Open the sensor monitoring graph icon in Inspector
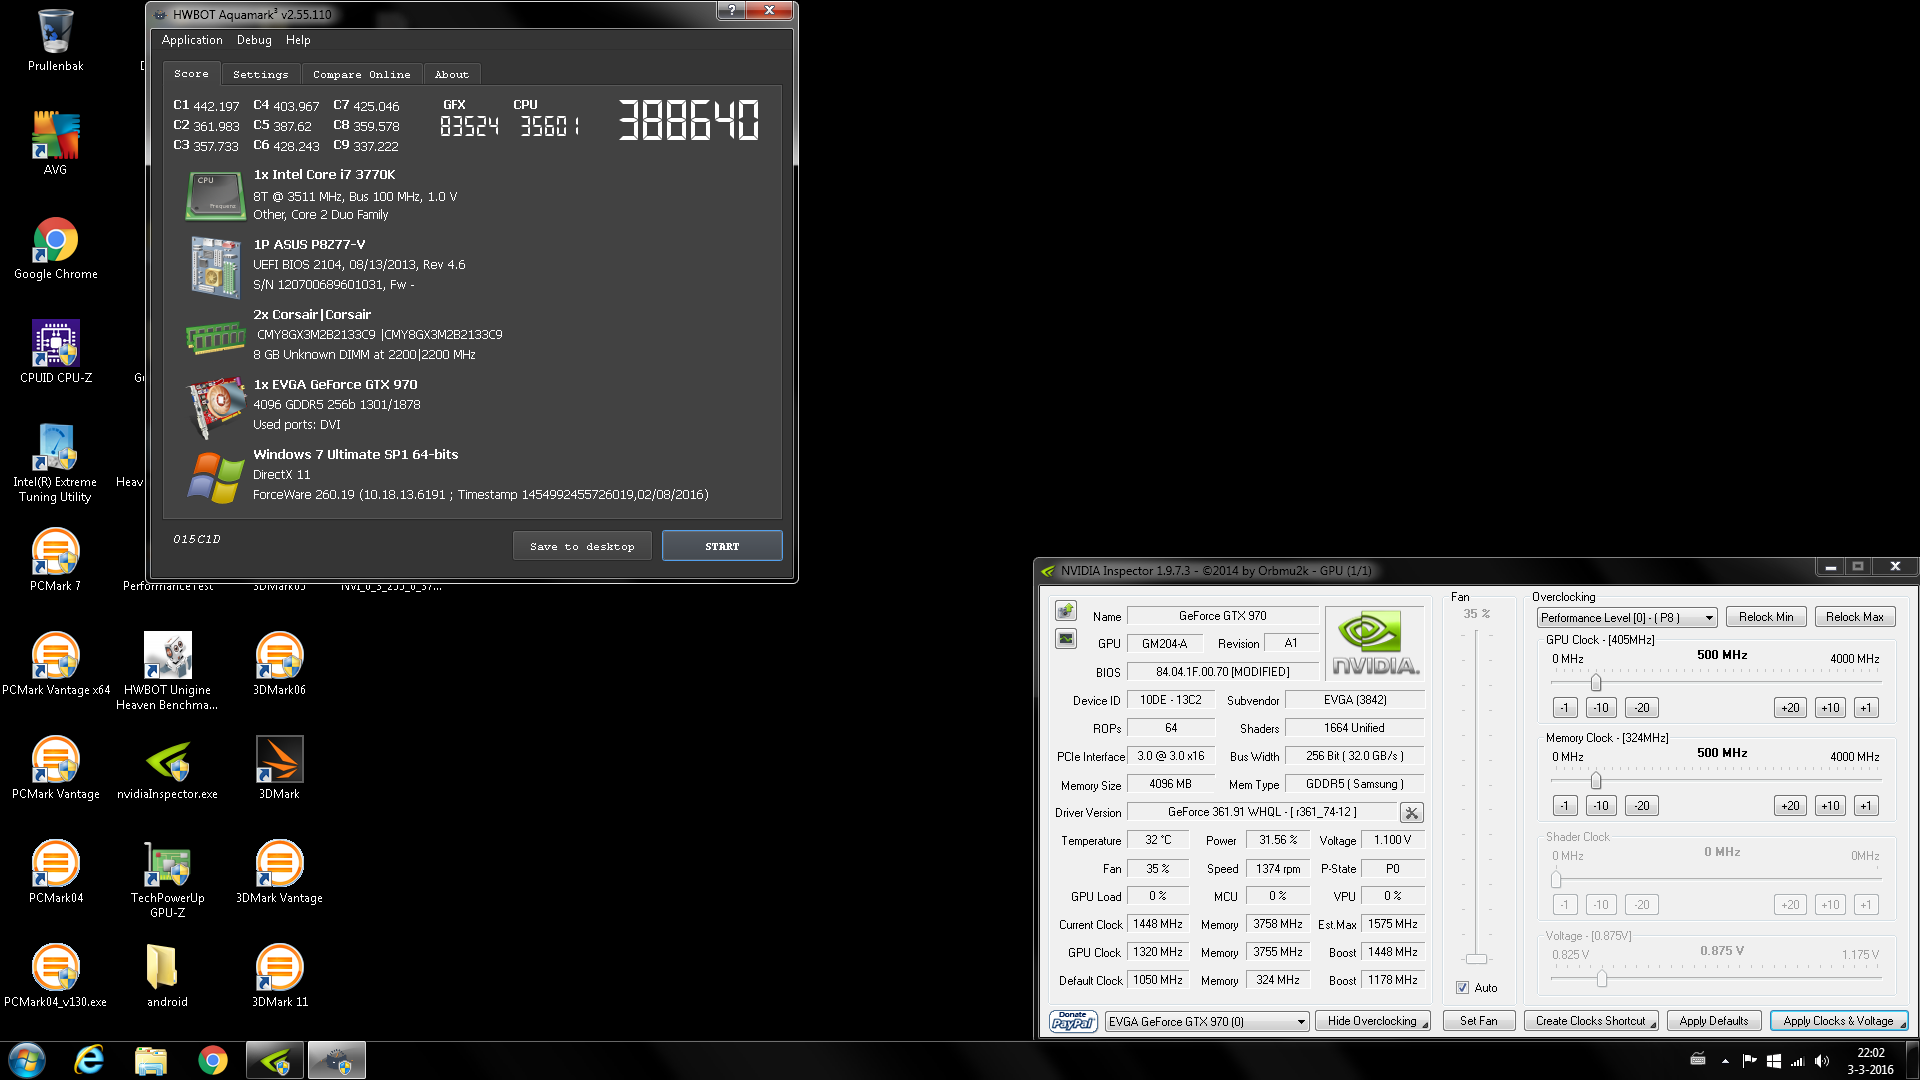Screen dimensions: 1920x1080 click(1065, 639)
